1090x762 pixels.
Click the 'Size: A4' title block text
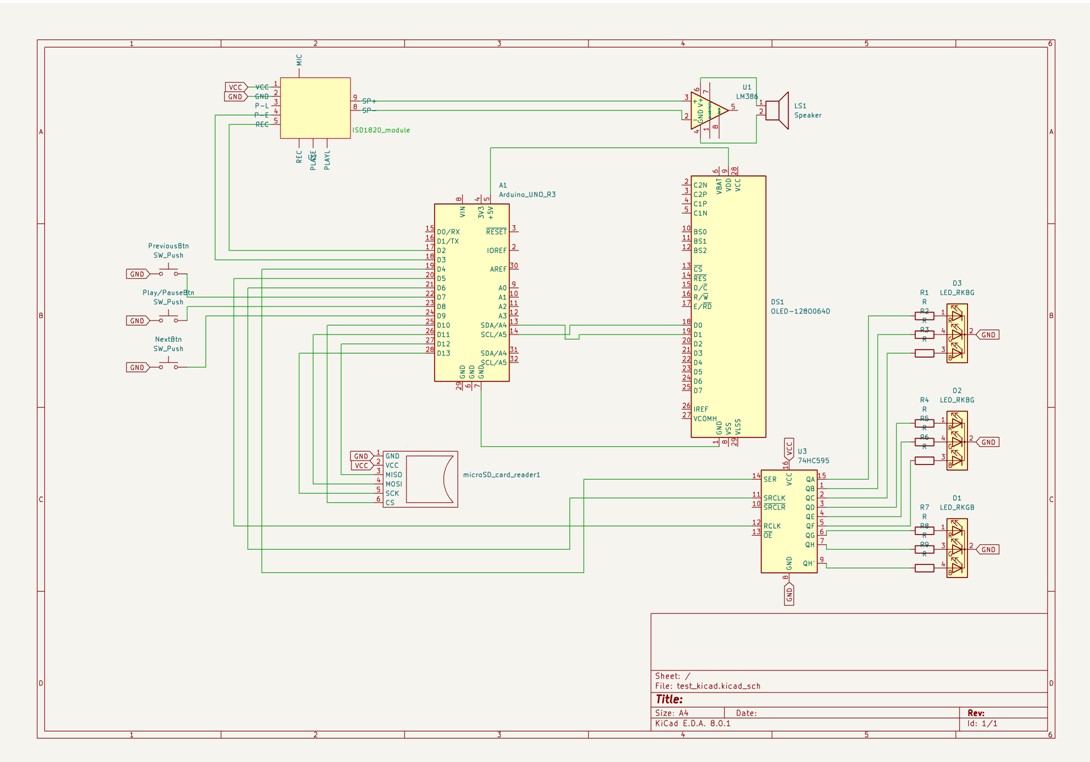click(672, 713)
